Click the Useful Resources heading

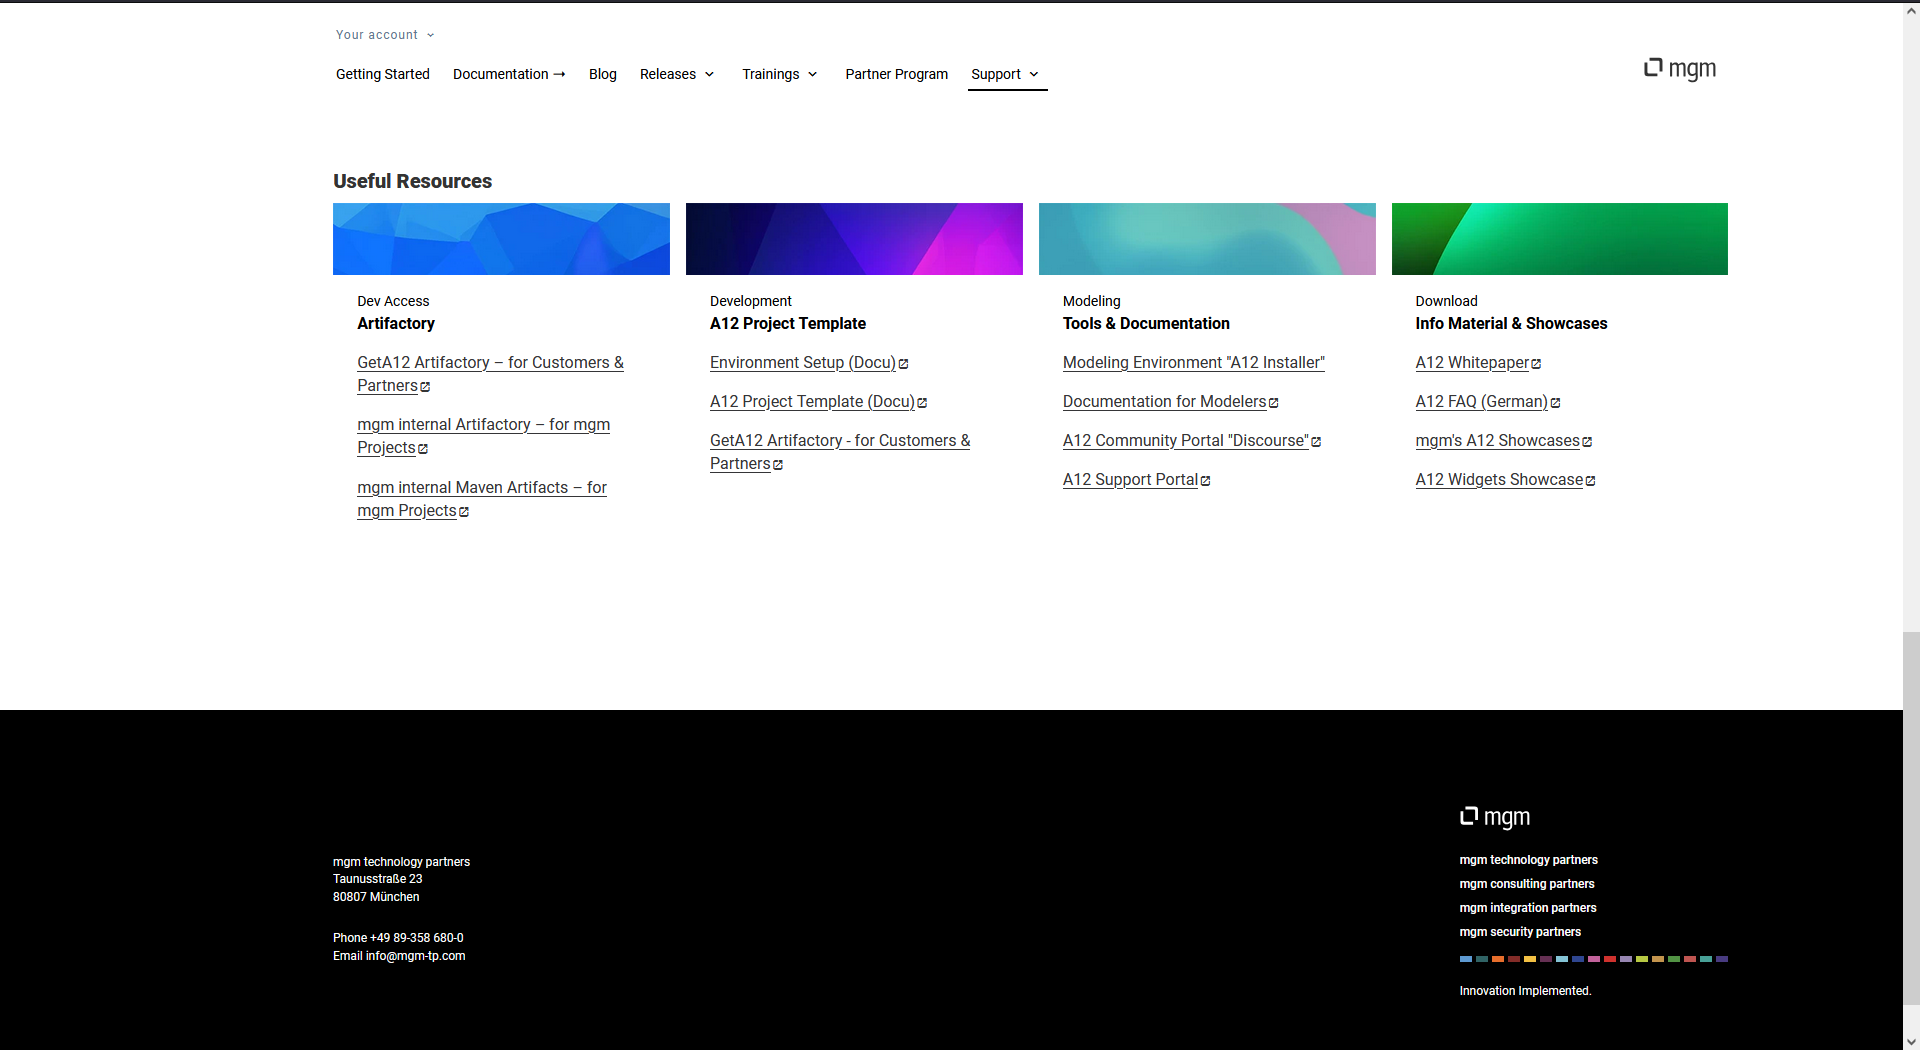413,181
